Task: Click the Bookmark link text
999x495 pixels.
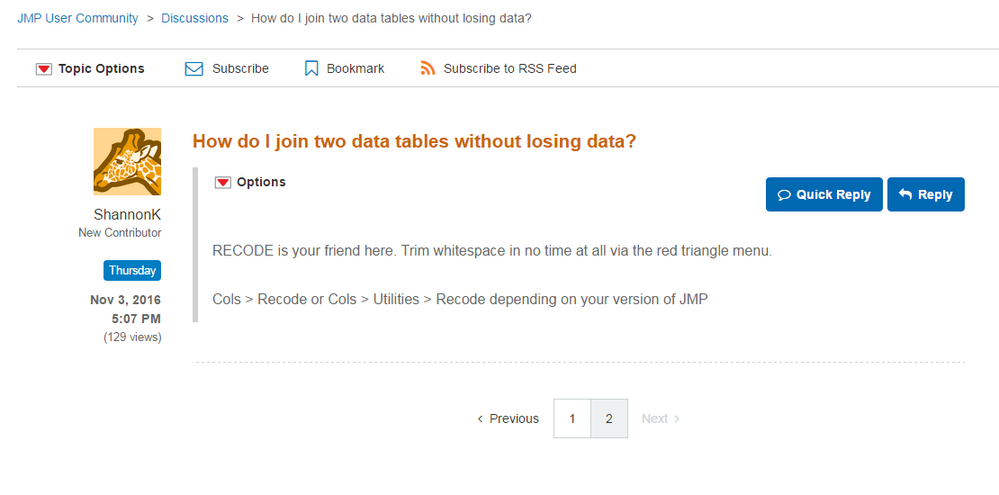Action: [x=355, y=69]
